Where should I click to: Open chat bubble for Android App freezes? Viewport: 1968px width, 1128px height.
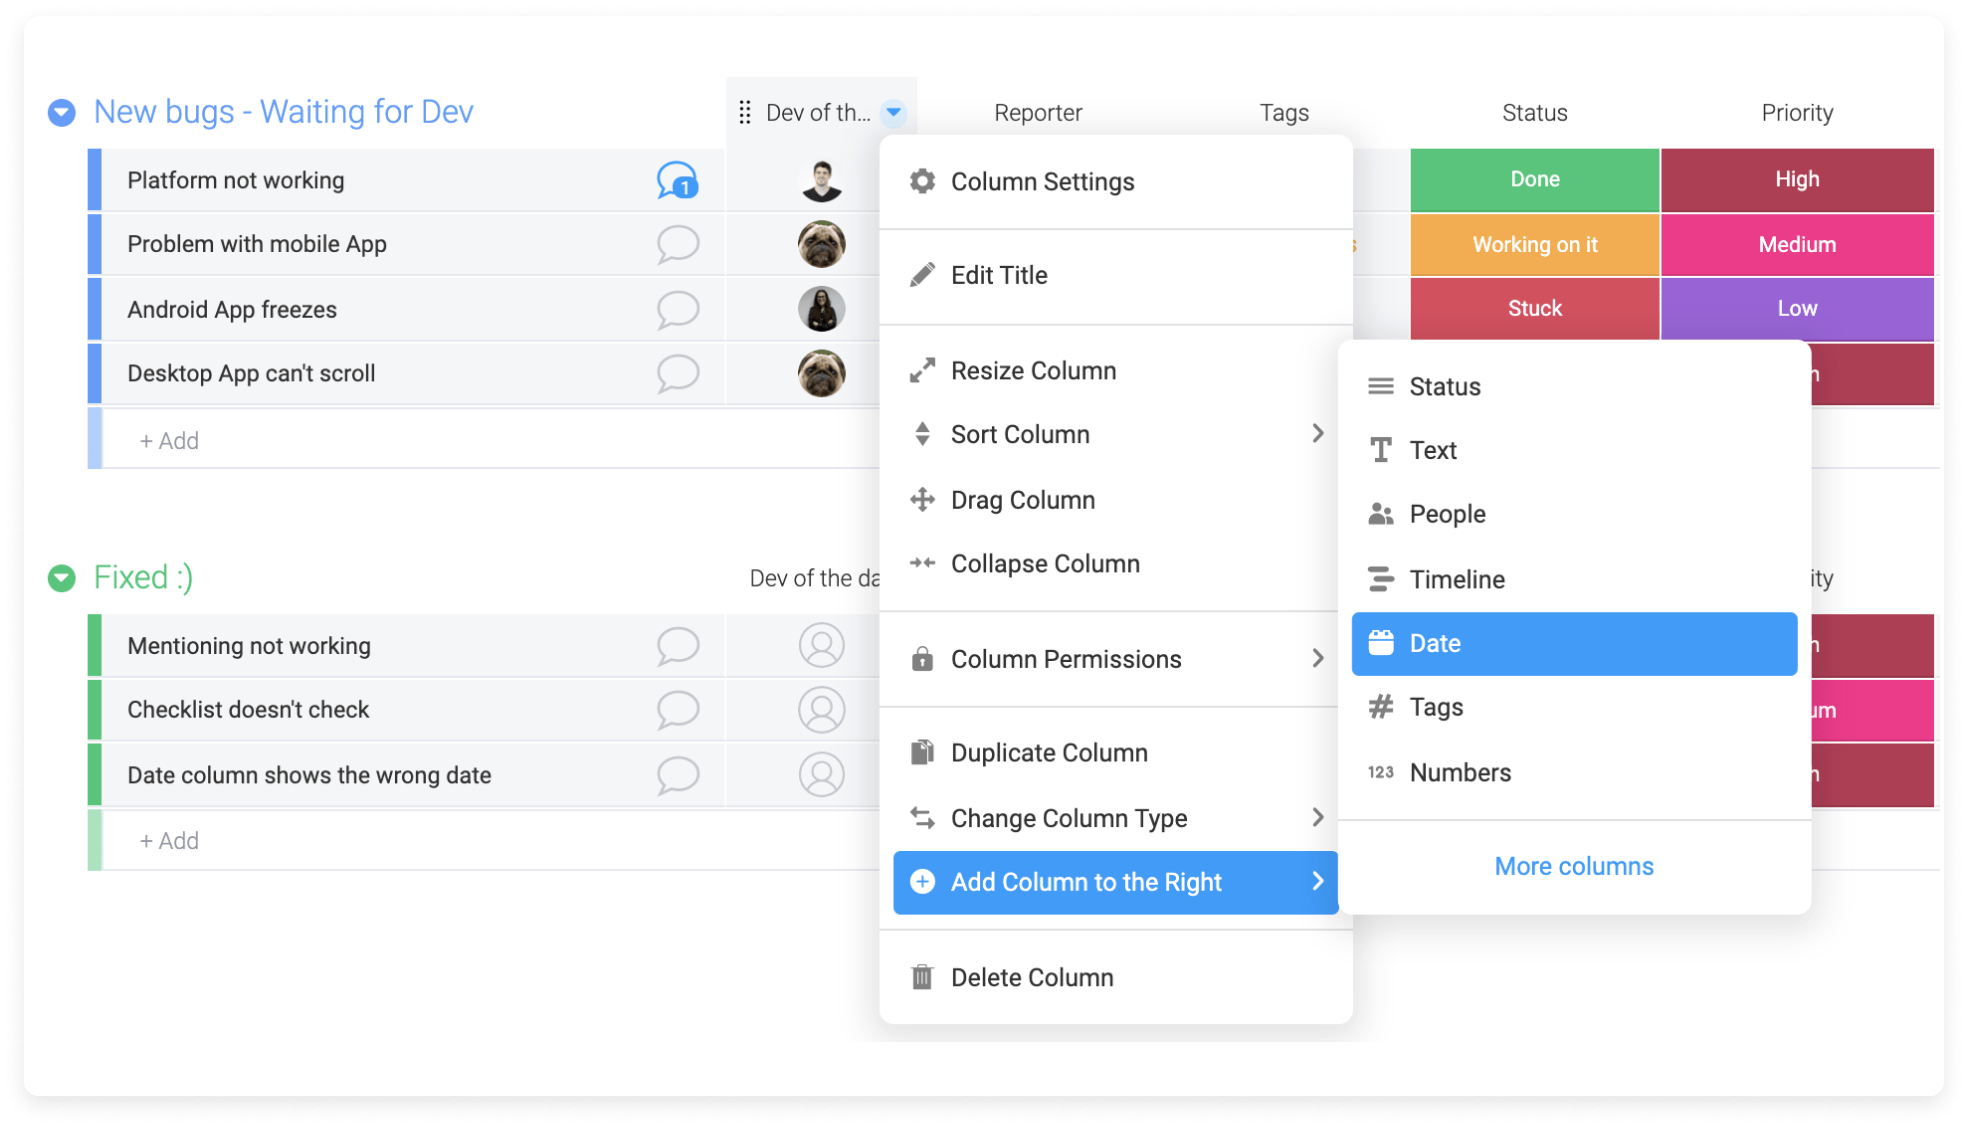(677, 309)
